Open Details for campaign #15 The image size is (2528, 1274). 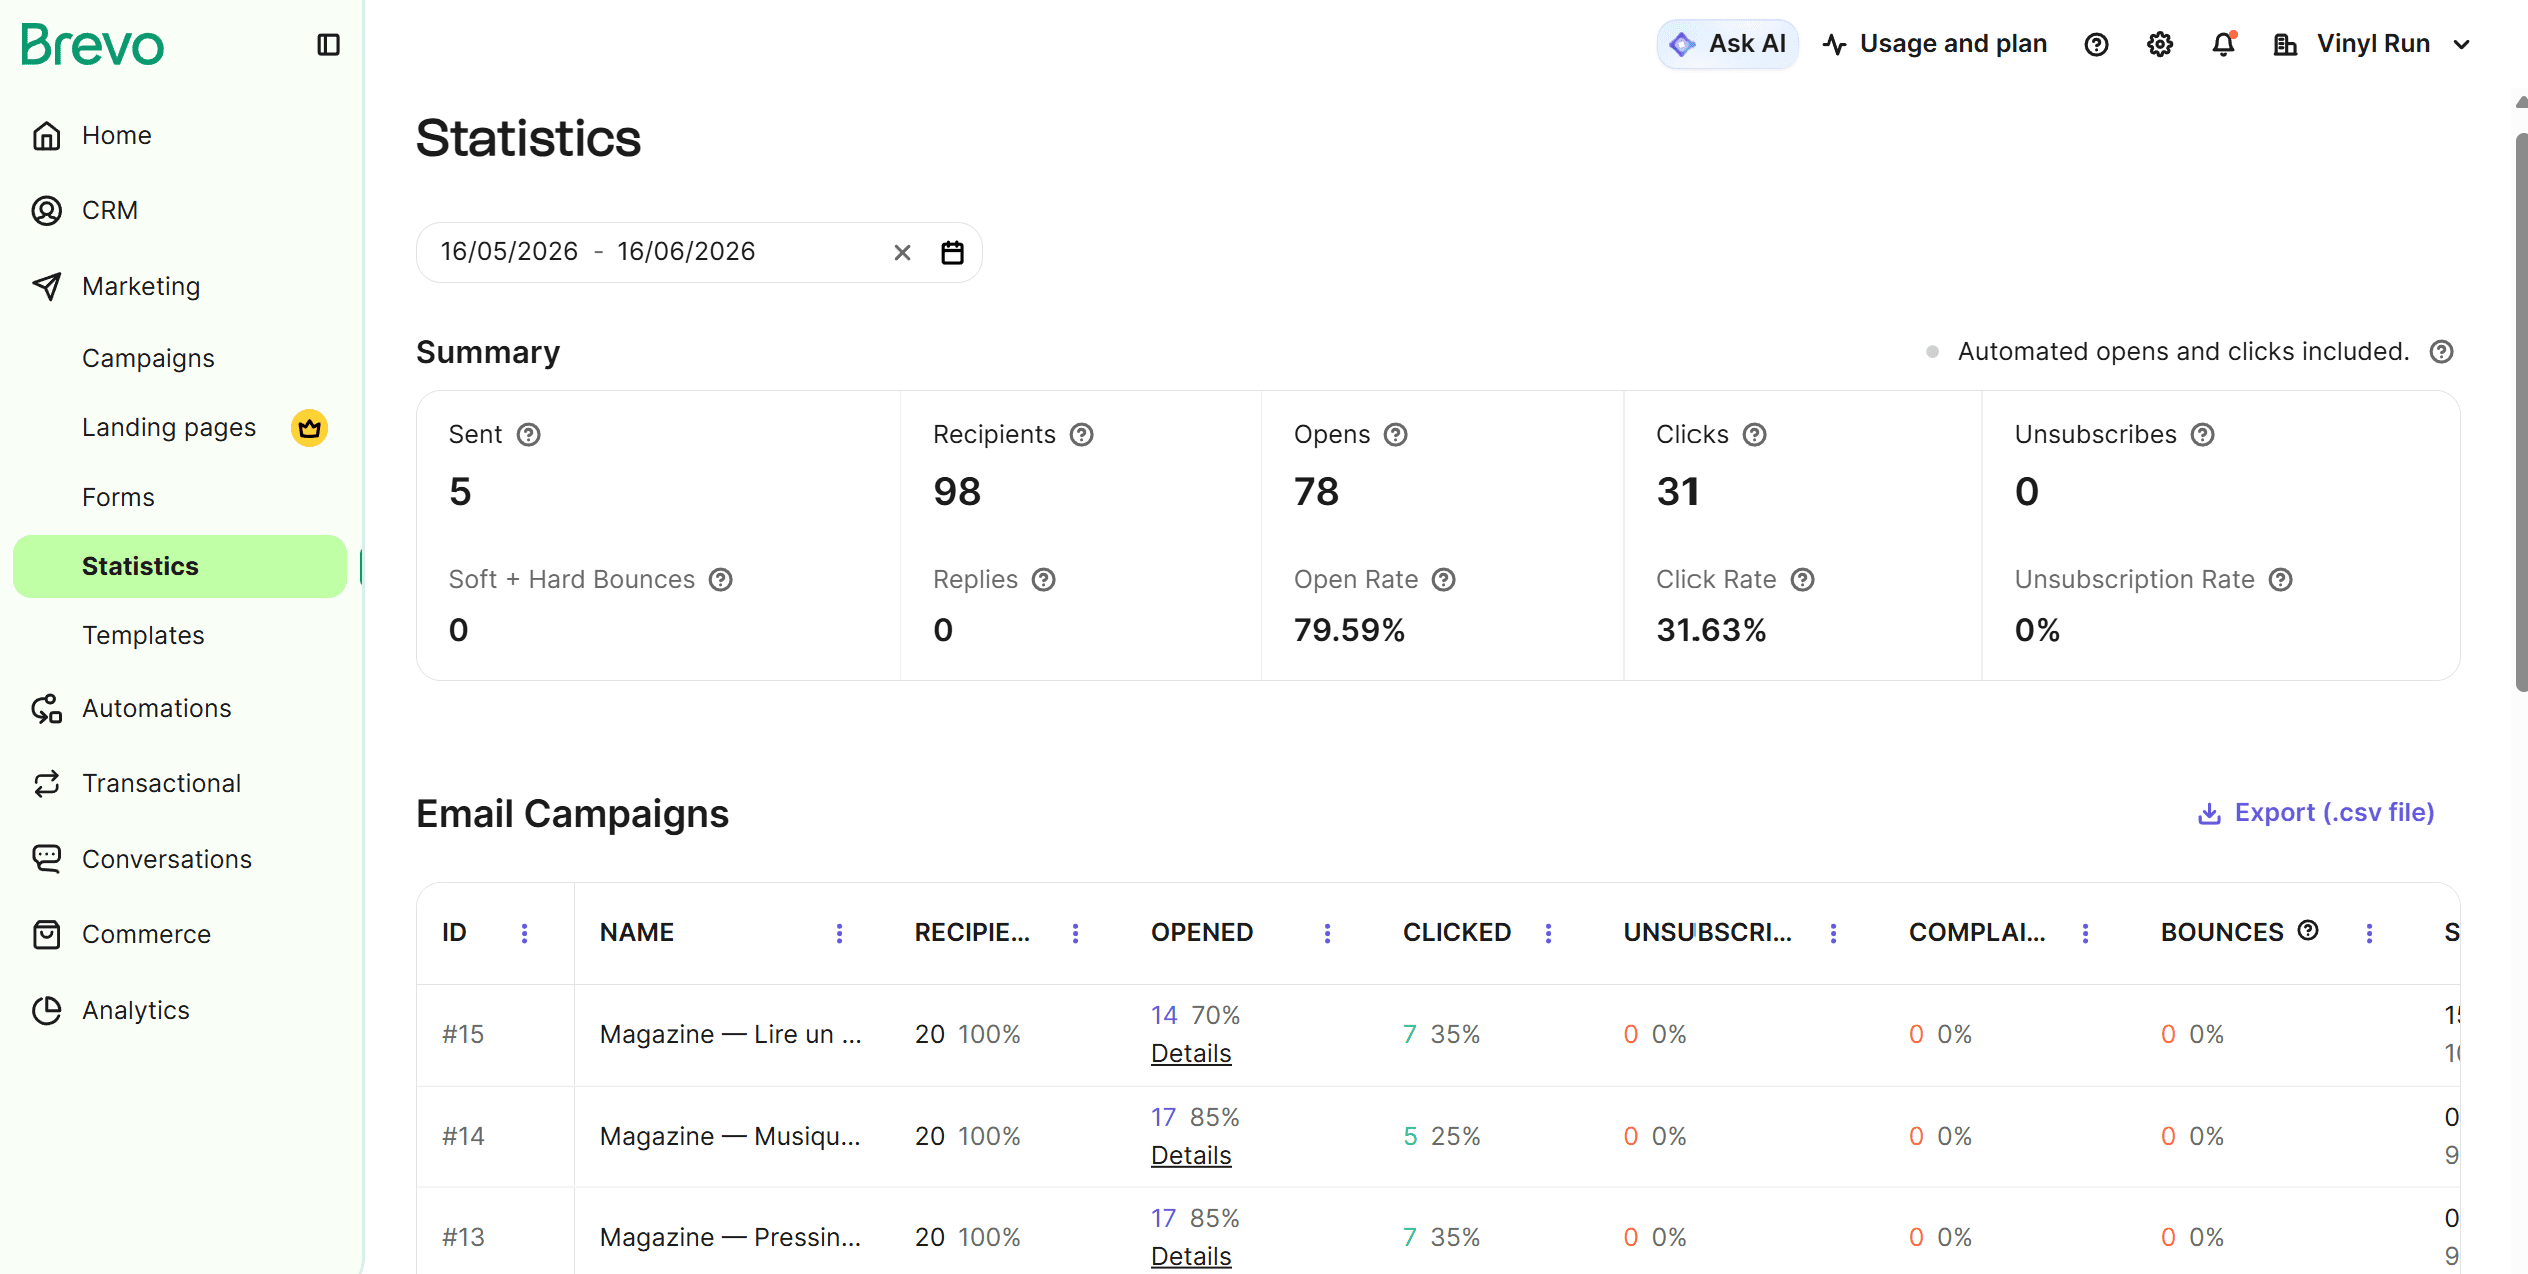click(x=1191, y=1053)
